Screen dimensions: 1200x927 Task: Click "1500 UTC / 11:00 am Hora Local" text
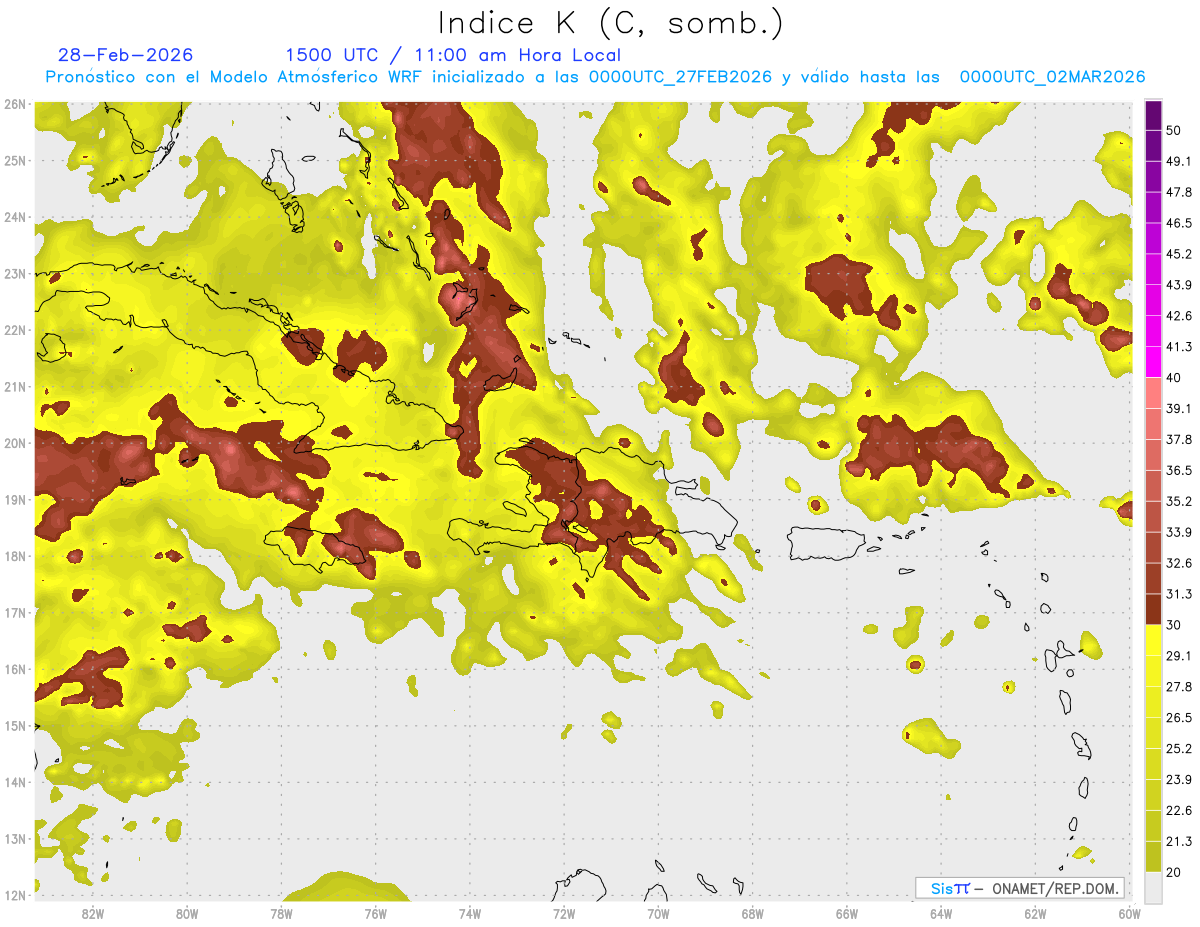[453, 55]
